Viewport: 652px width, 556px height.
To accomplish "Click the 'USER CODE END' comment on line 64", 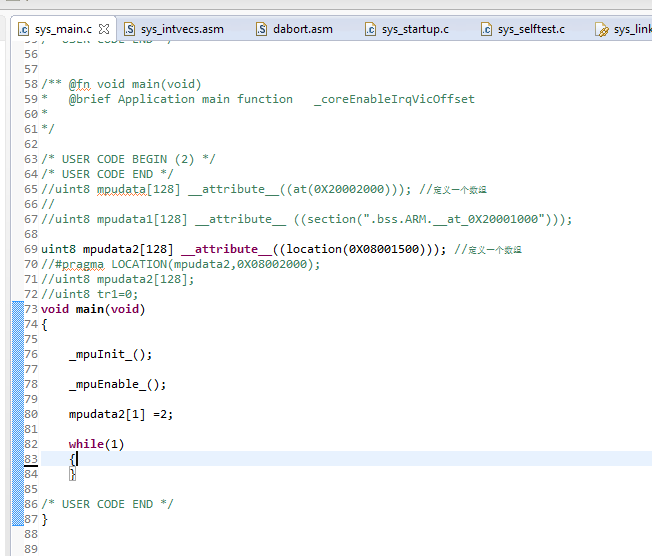I will click(x=107, y=174).
